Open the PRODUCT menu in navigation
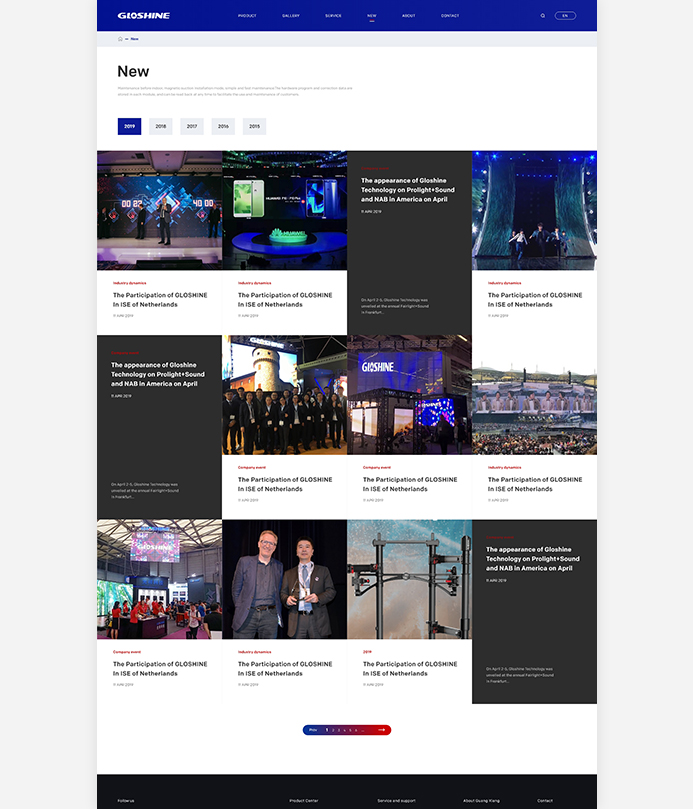693x809 pixels. (x=247, y=16)
